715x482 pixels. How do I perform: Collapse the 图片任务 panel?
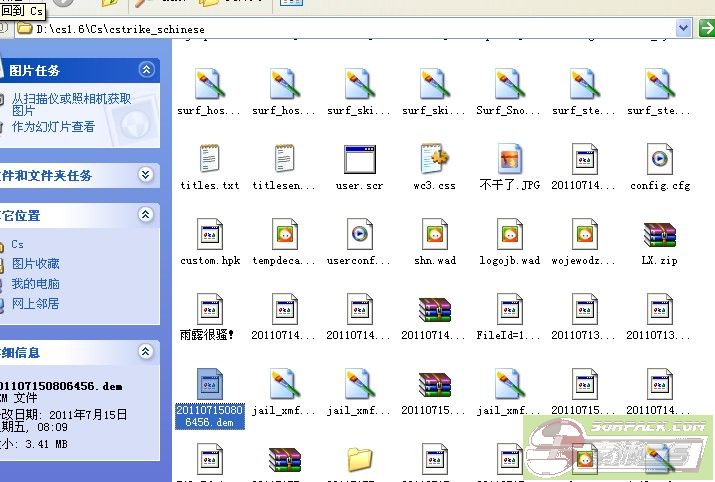[146, 70]
